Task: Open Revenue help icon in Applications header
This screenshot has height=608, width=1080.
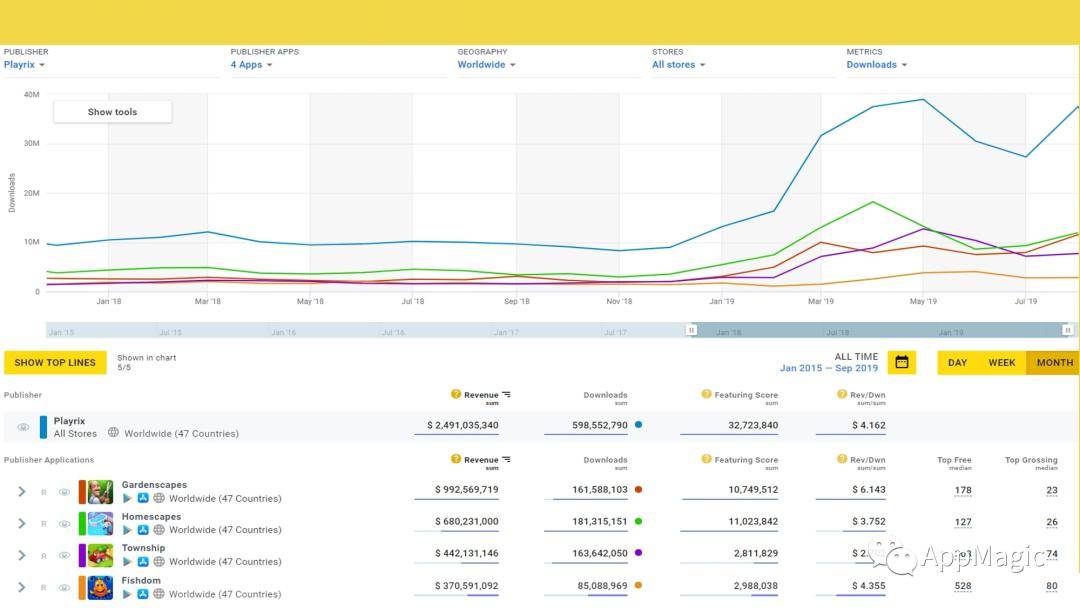Action: (455, 459)
